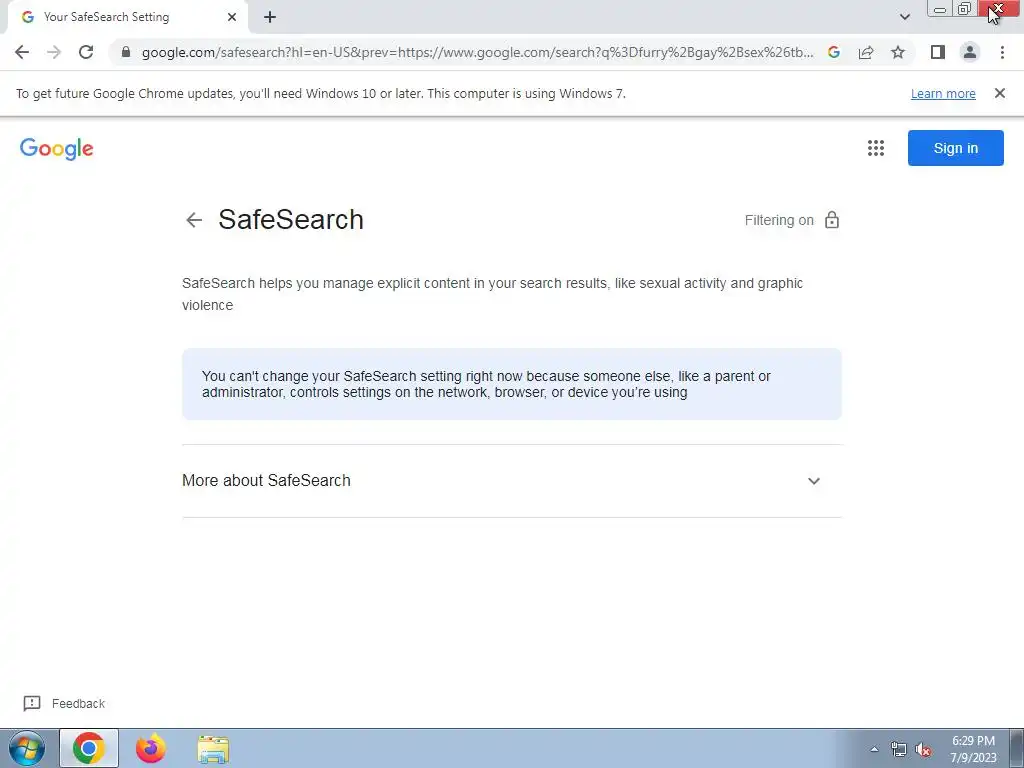
Task: Open the side panel icon
Action: click(x=938, y=52)
